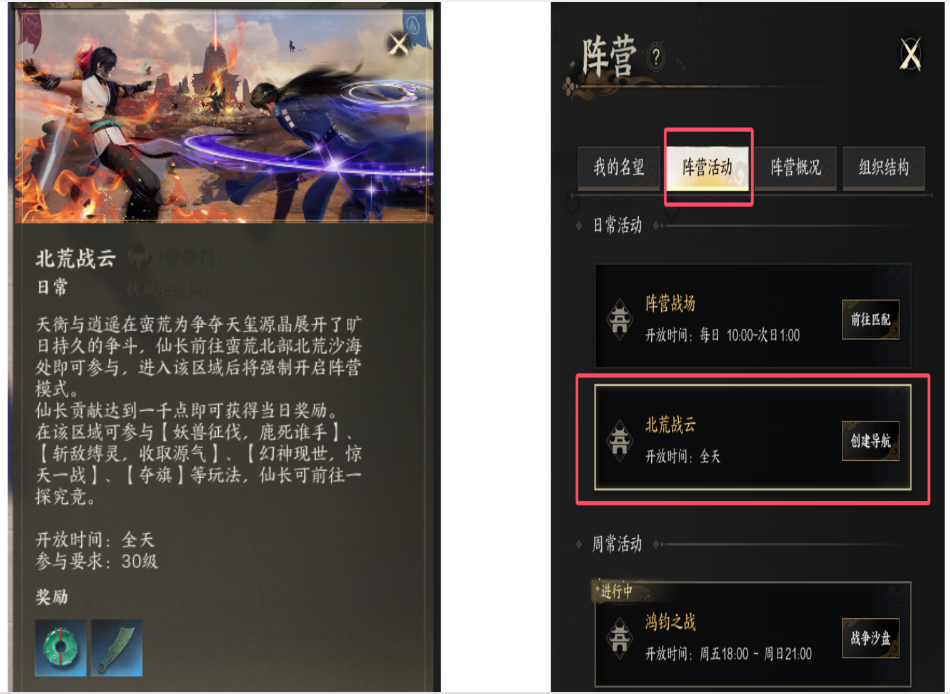This screenshot has height=694, width=950.
Task: Click the pavilion icon beside 阵营战场
Action: (619, 319)
